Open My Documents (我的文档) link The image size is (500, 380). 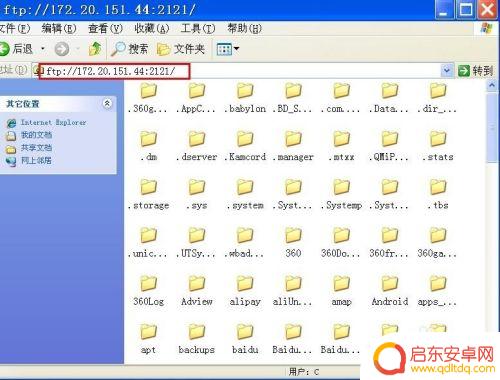click(x=29, y=135)
